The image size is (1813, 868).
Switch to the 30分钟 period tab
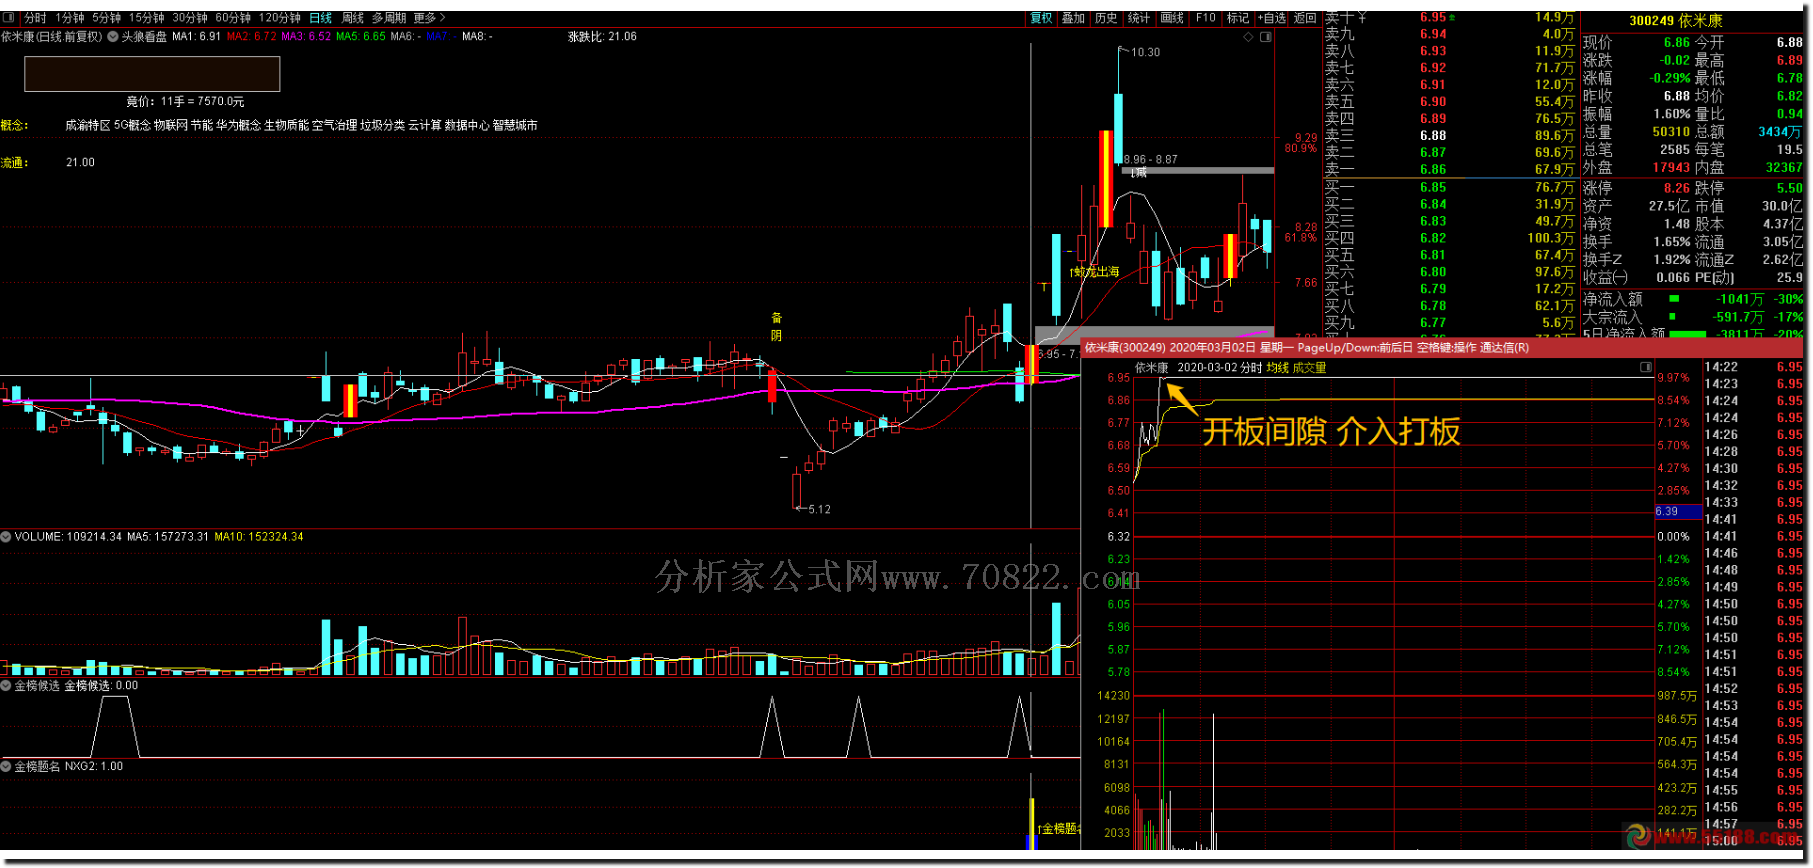click(x=190, y=18)
